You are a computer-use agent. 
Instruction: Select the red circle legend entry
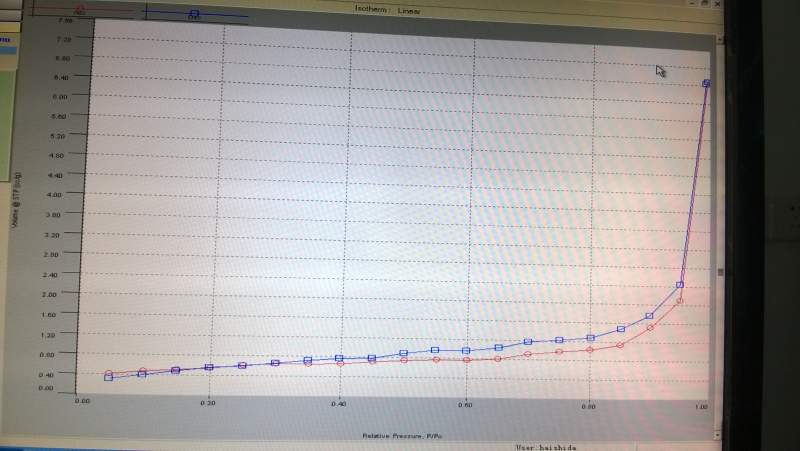click(x=80, y=9)
